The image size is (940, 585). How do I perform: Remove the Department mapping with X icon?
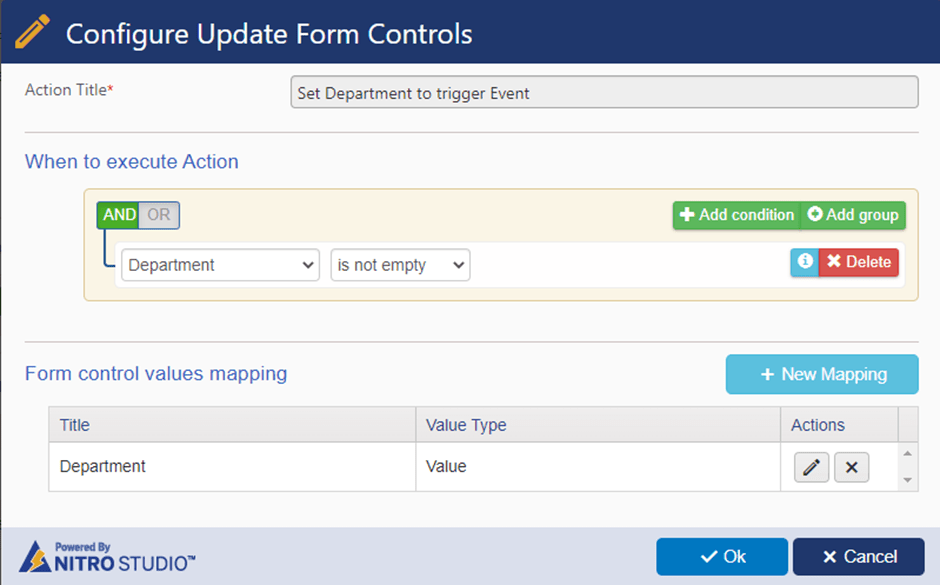(x=851, y=468)
